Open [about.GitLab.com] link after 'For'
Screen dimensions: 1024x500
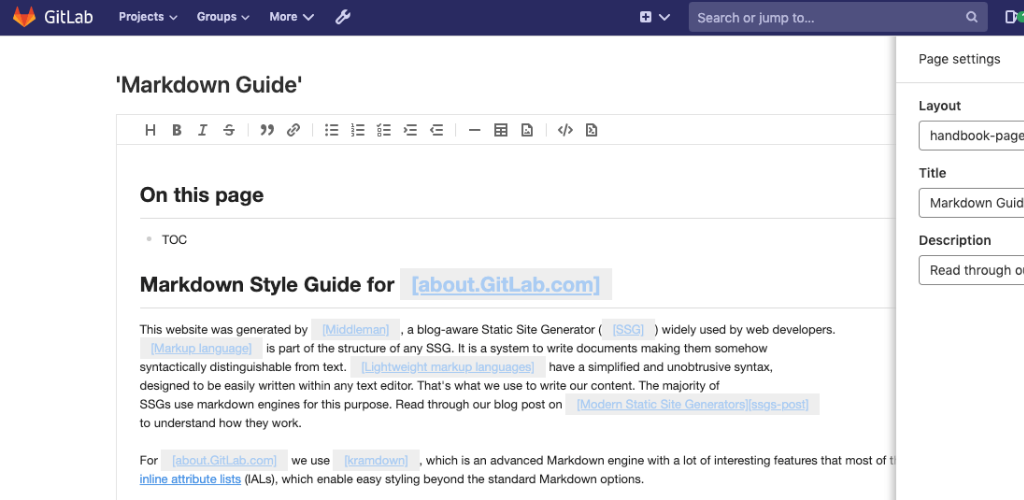(x=224, y=460)
